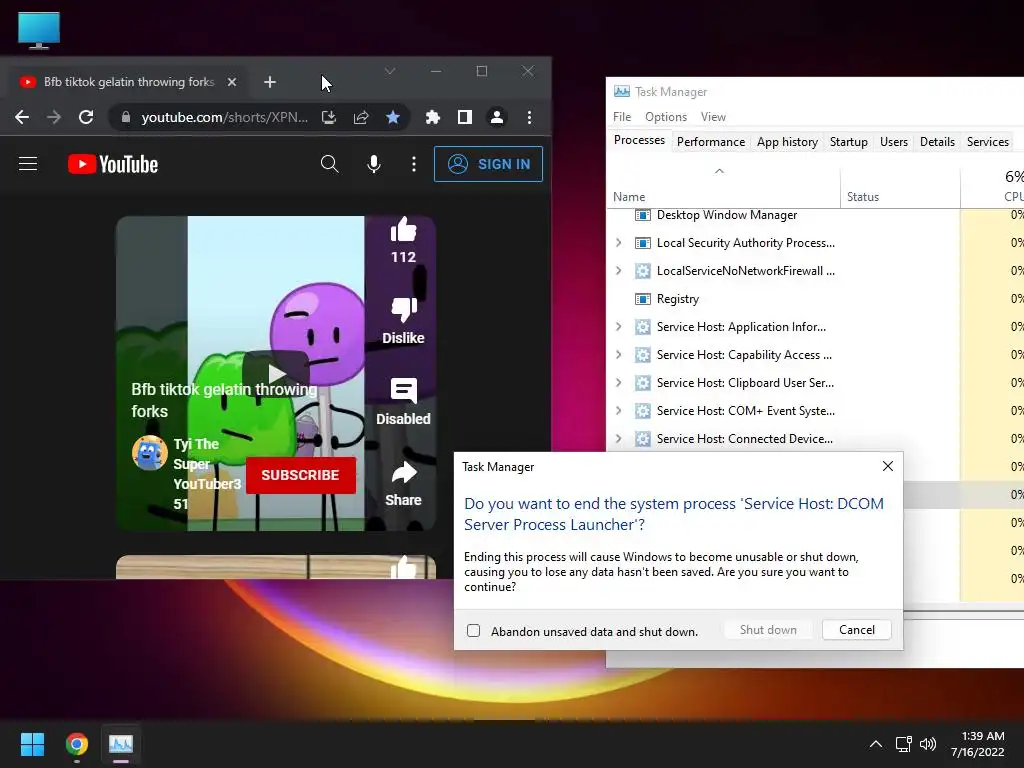Open a new Chrome tab

click(x=270, y=82)
